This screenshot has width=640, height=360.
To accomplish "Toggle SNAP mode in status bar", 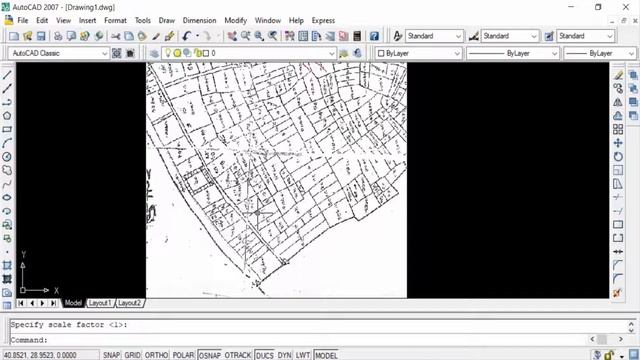I will pyautogui.click(x=111, y=355).
